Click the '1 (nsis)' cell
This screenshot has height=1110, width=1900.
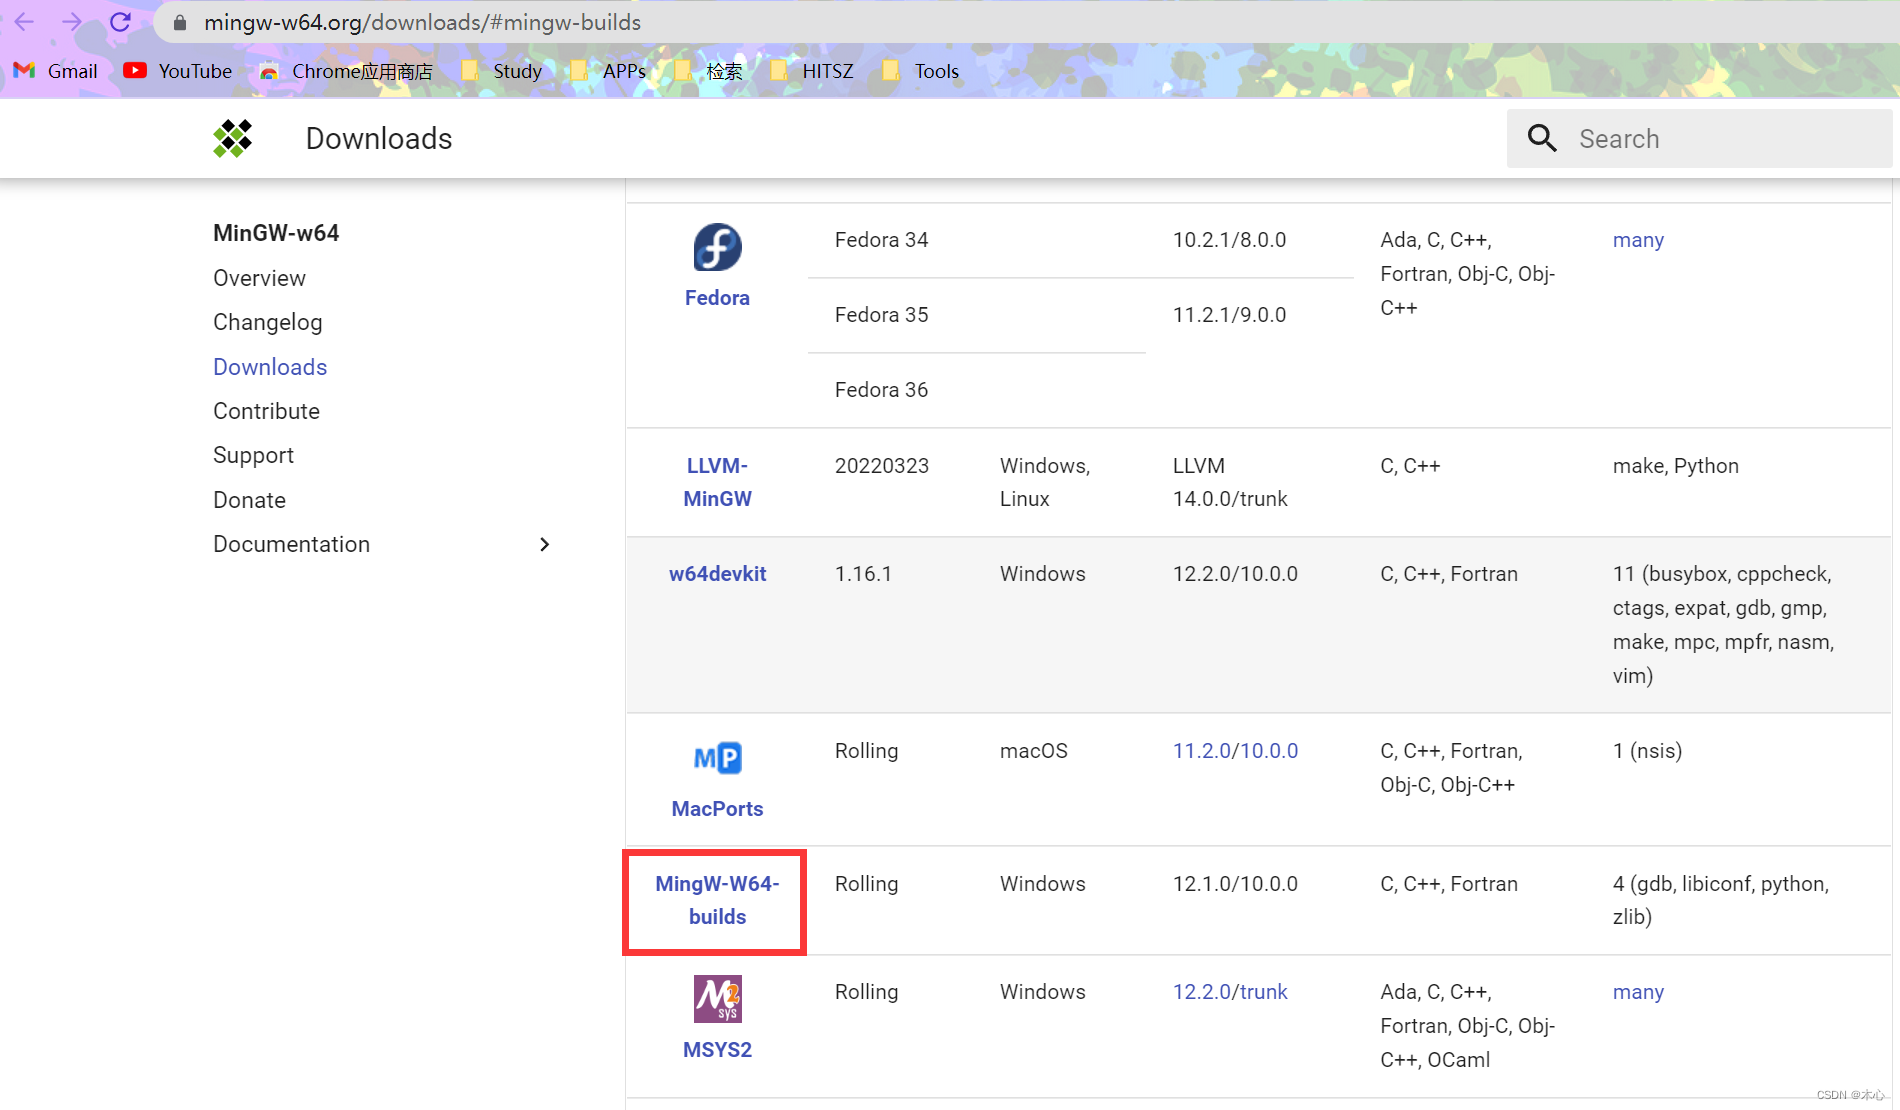click(1647, 751)
